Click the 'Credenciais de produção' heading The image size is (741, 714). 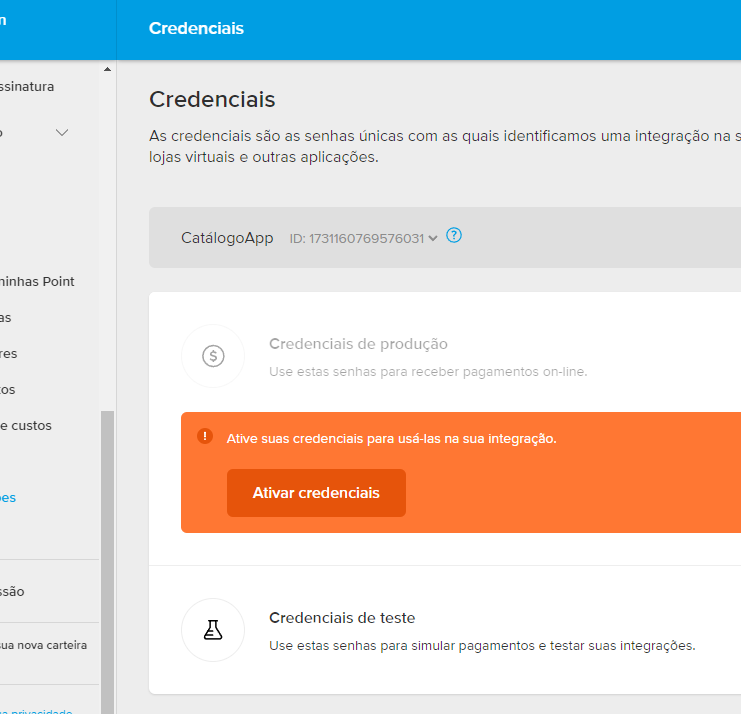[x=358, y=344]
